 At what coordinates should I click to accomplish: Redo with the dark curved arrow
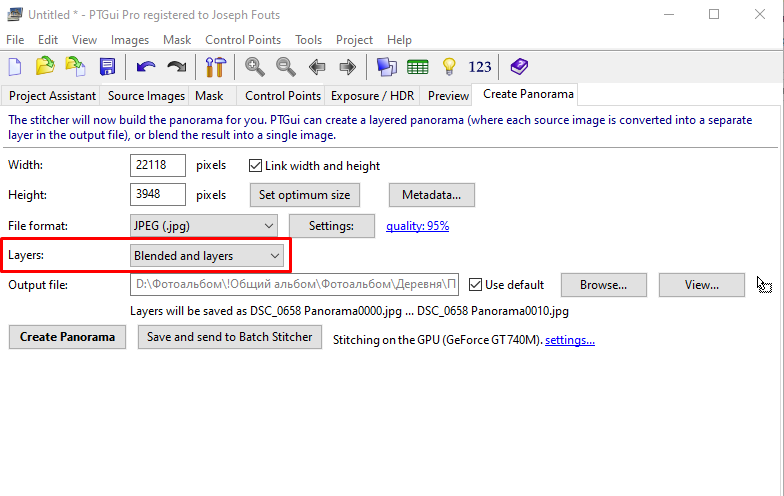[176, 66]
